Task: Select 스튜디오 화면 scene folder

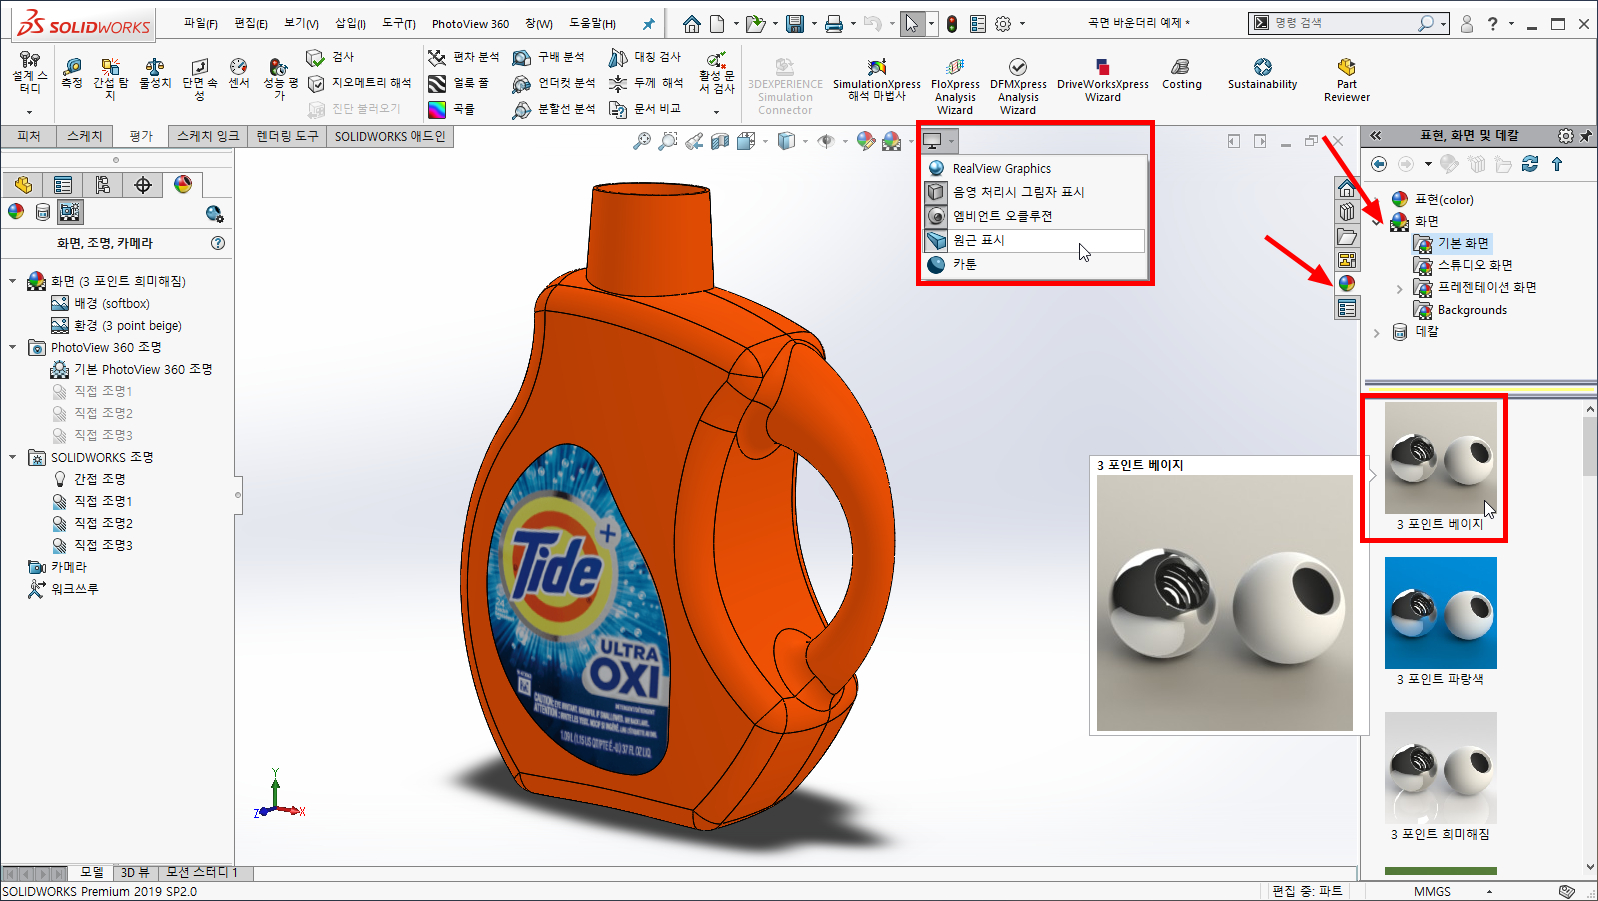Action: (1463, 265)
